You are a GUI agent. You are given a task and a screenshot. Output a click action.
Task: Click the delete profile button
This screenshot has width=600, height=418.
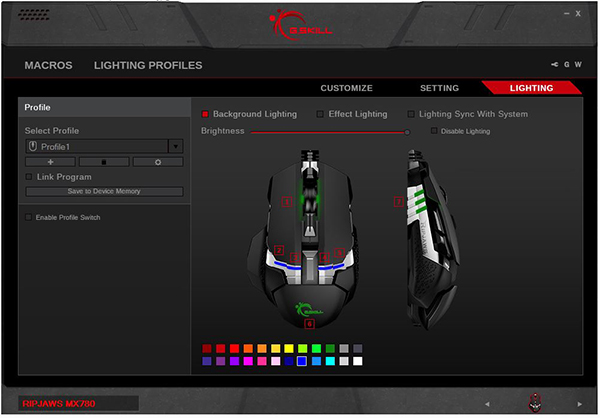(104, 162)
